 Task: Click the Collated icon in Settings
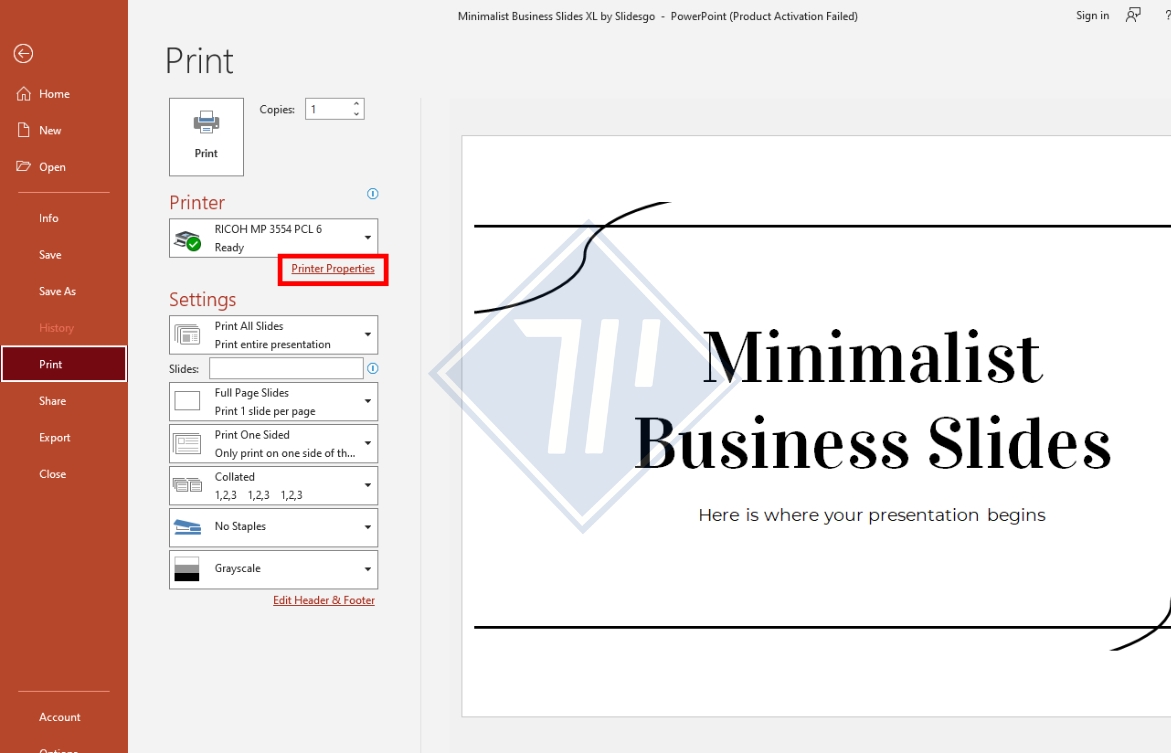coord(188,484)
